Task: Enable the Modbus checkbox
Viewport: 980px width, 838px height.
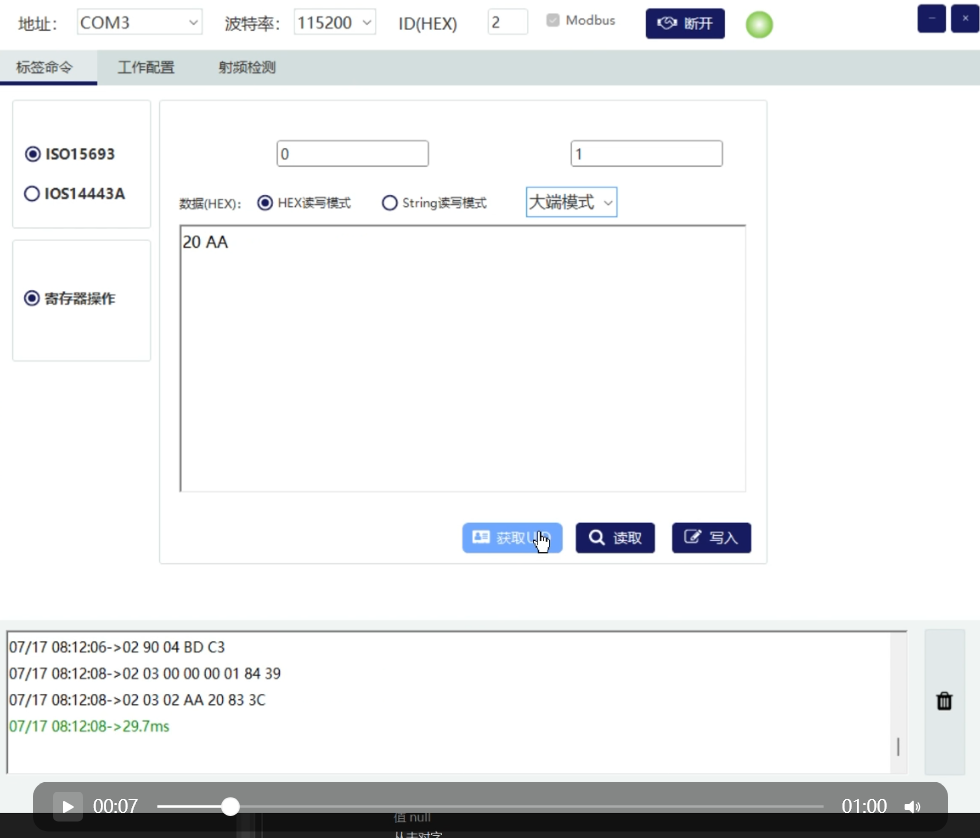Action: pos(551,19)
